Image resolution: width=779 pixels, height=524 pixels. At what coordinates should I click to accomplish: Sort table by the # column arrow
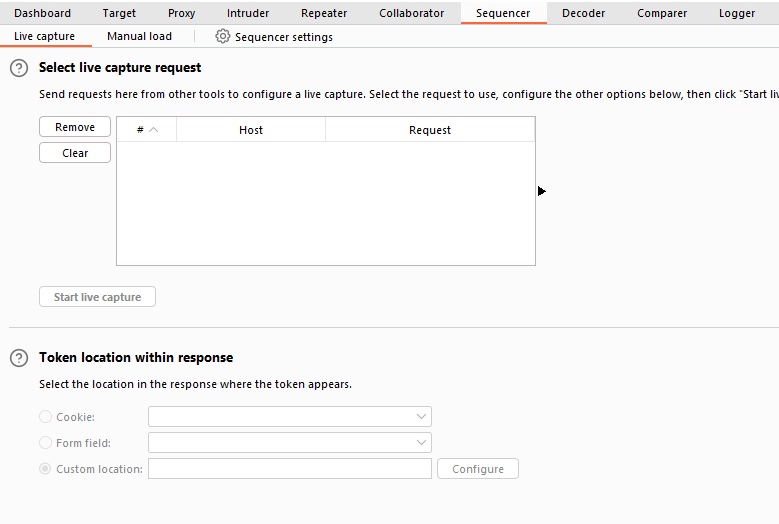tap(154, 130)
